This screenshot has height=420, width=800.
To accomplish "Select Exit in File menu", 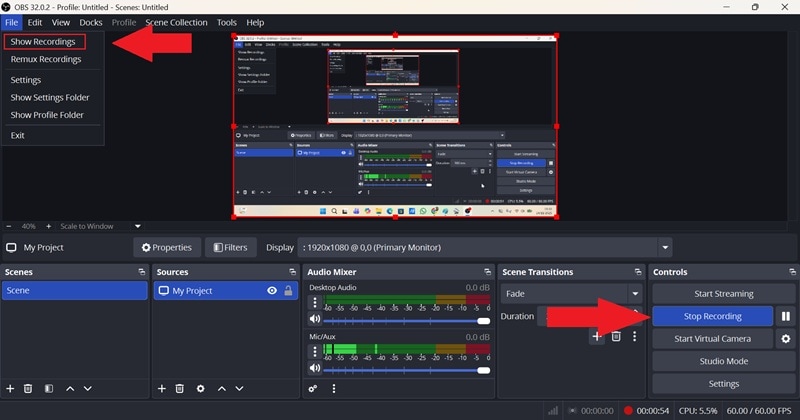I will (17, 135).
